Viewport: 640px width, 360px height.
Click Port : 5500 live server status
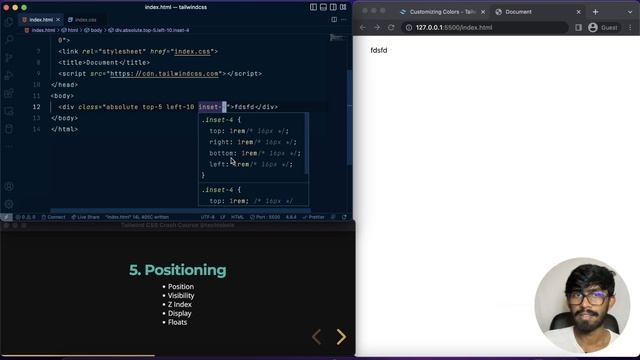(x=264, y=217)
